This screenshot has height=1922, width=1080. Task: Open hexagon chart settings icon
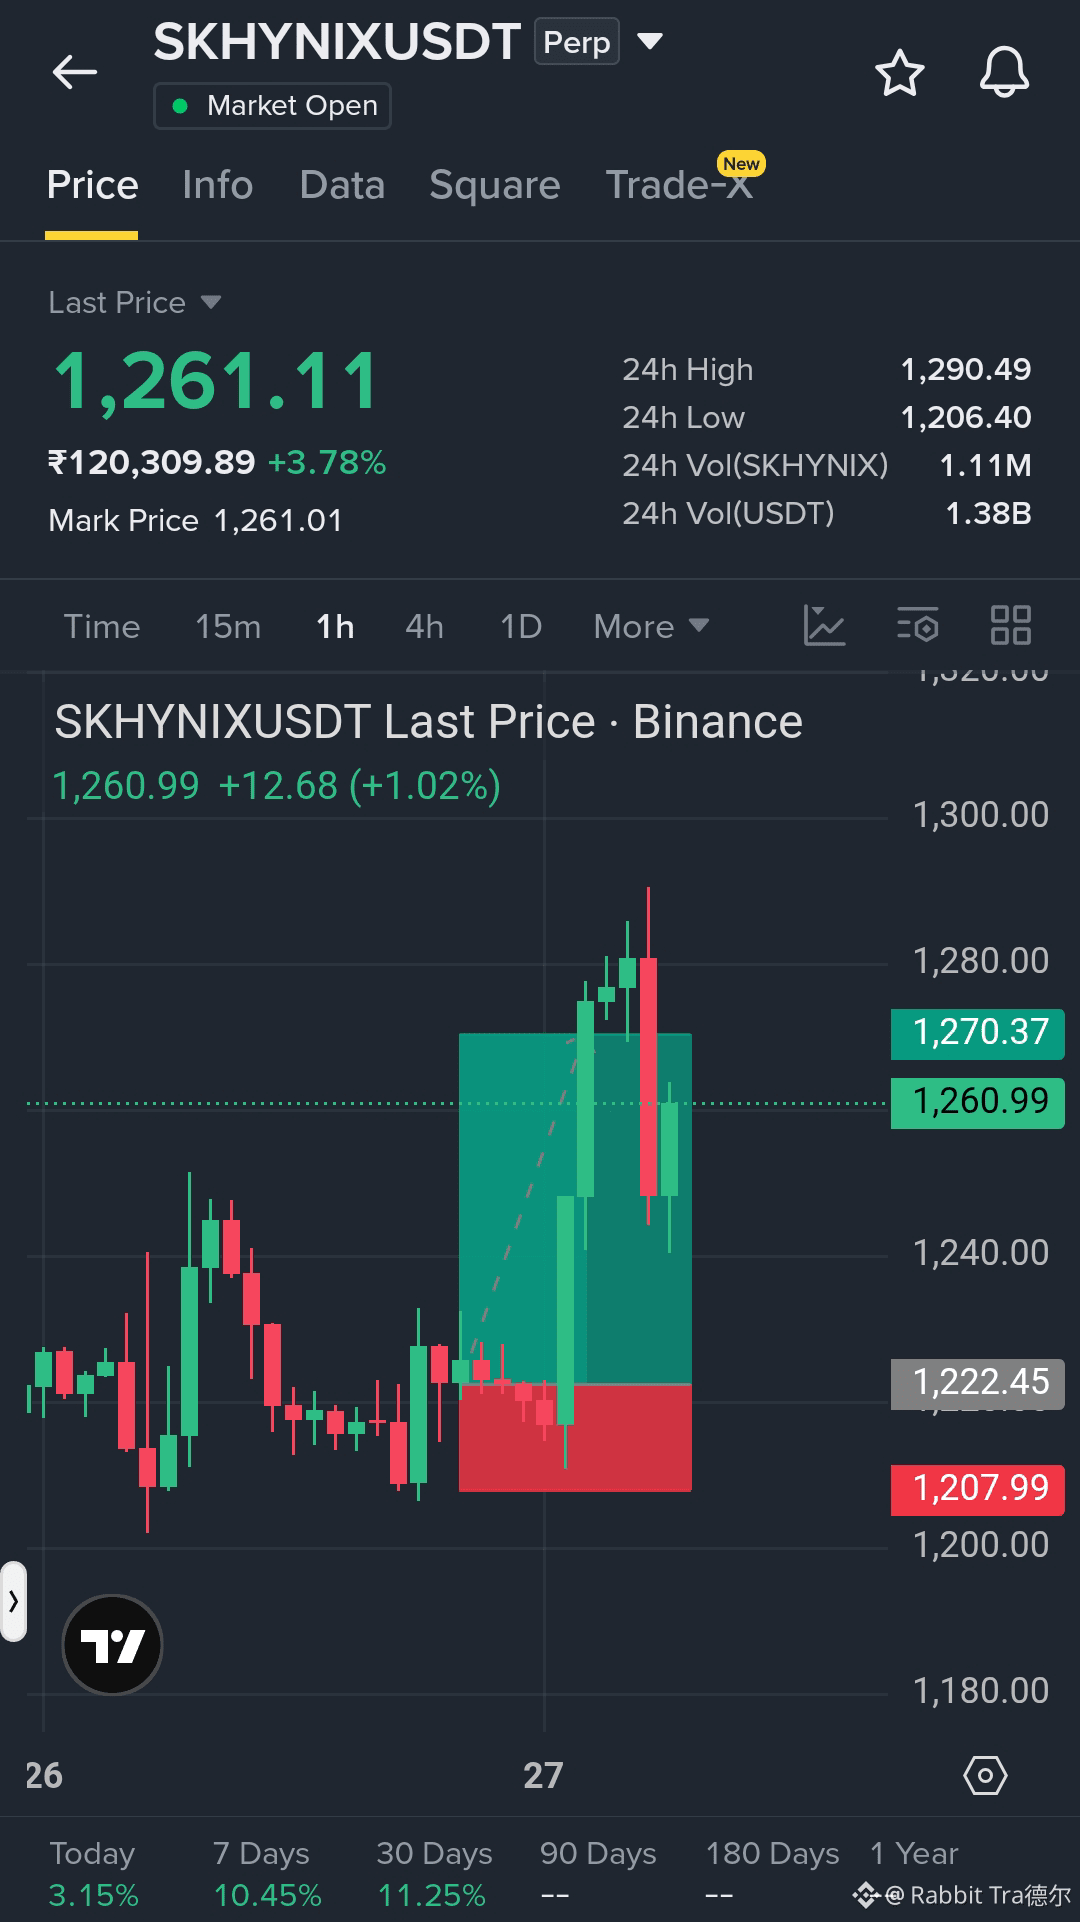(985, 1775)
